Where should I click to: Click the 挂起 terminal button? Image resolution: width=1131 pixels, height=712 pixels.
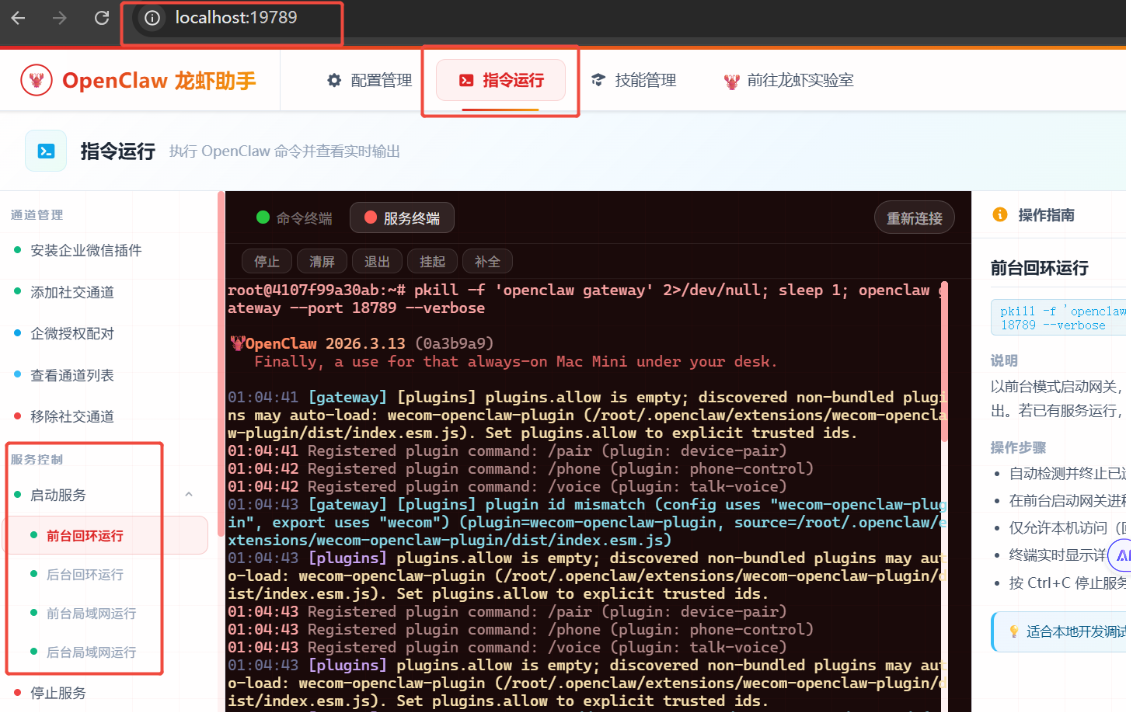pyautogui.click(x=432, y=261)
